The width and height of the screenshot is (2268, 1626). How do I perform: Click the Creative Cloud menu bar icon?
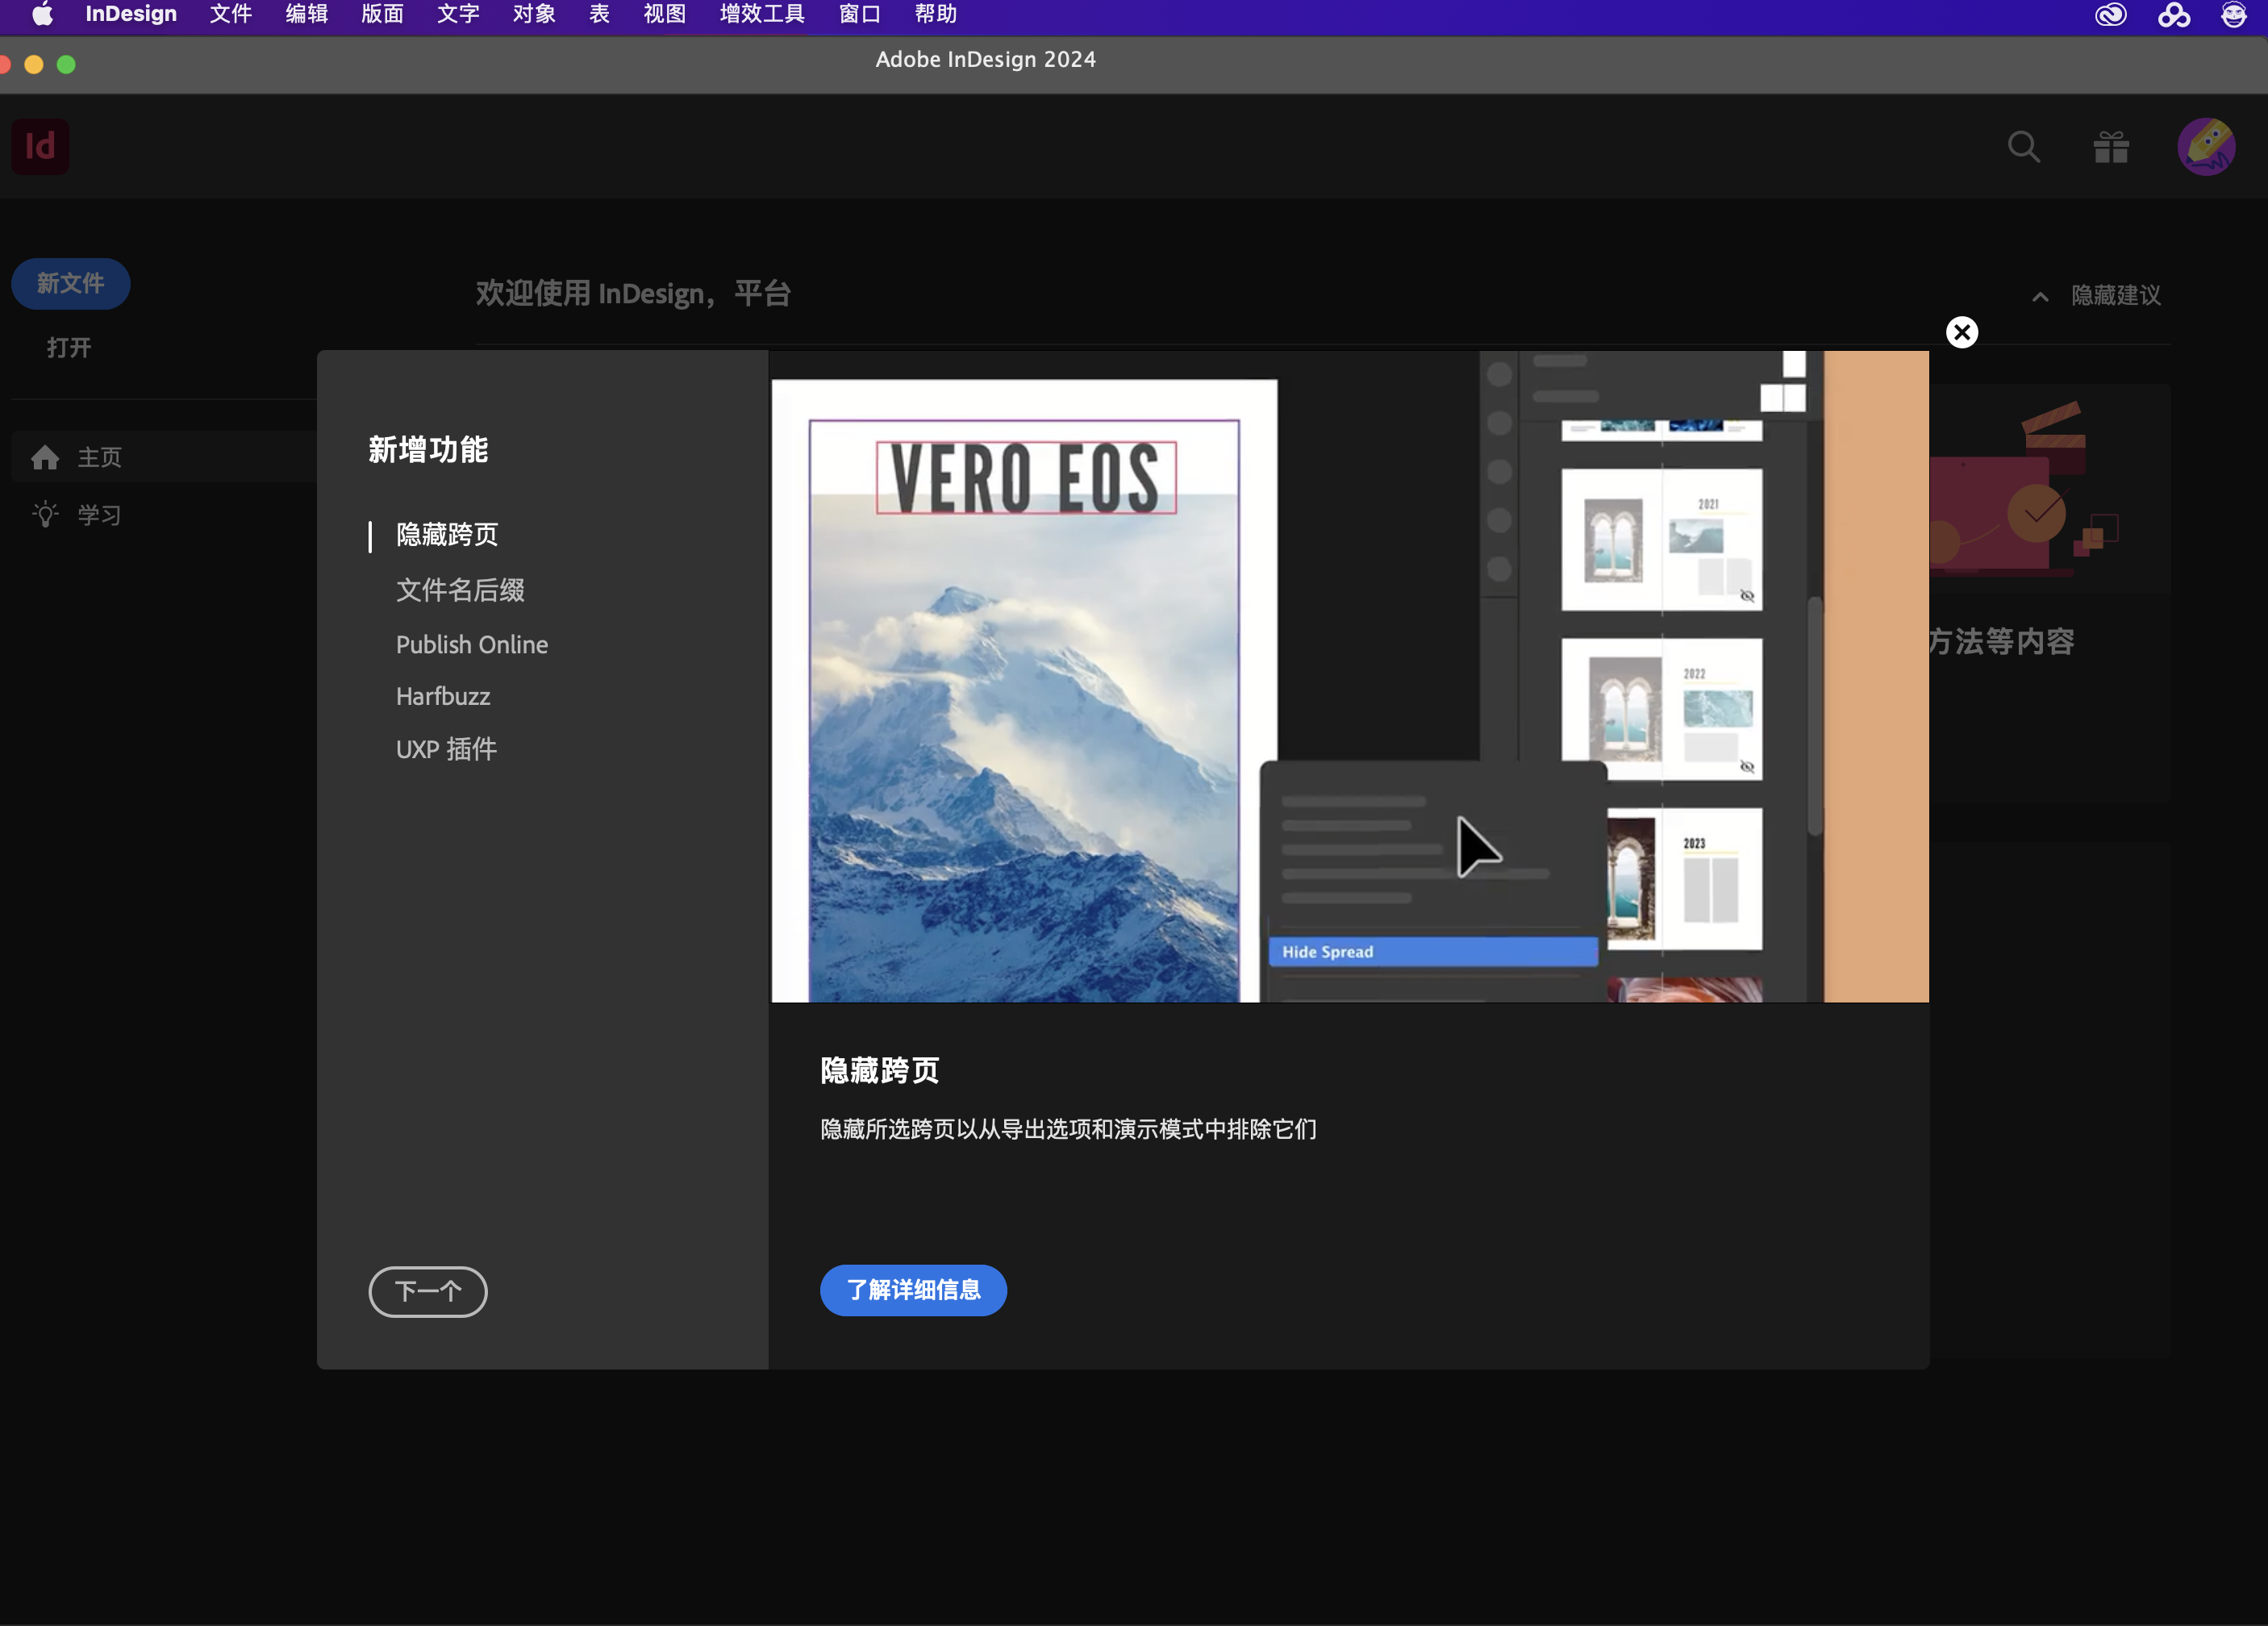(x=2110, y=15)
